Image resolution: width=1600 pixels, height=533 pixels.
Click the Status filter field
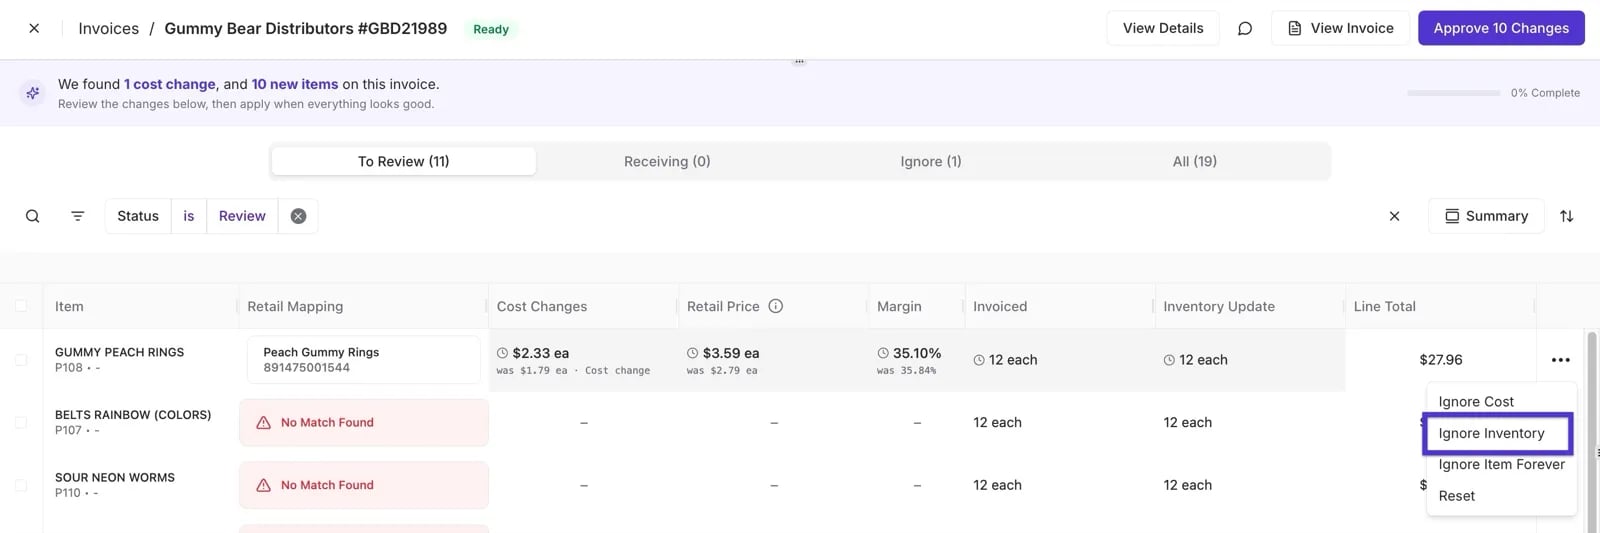point(138,216)
